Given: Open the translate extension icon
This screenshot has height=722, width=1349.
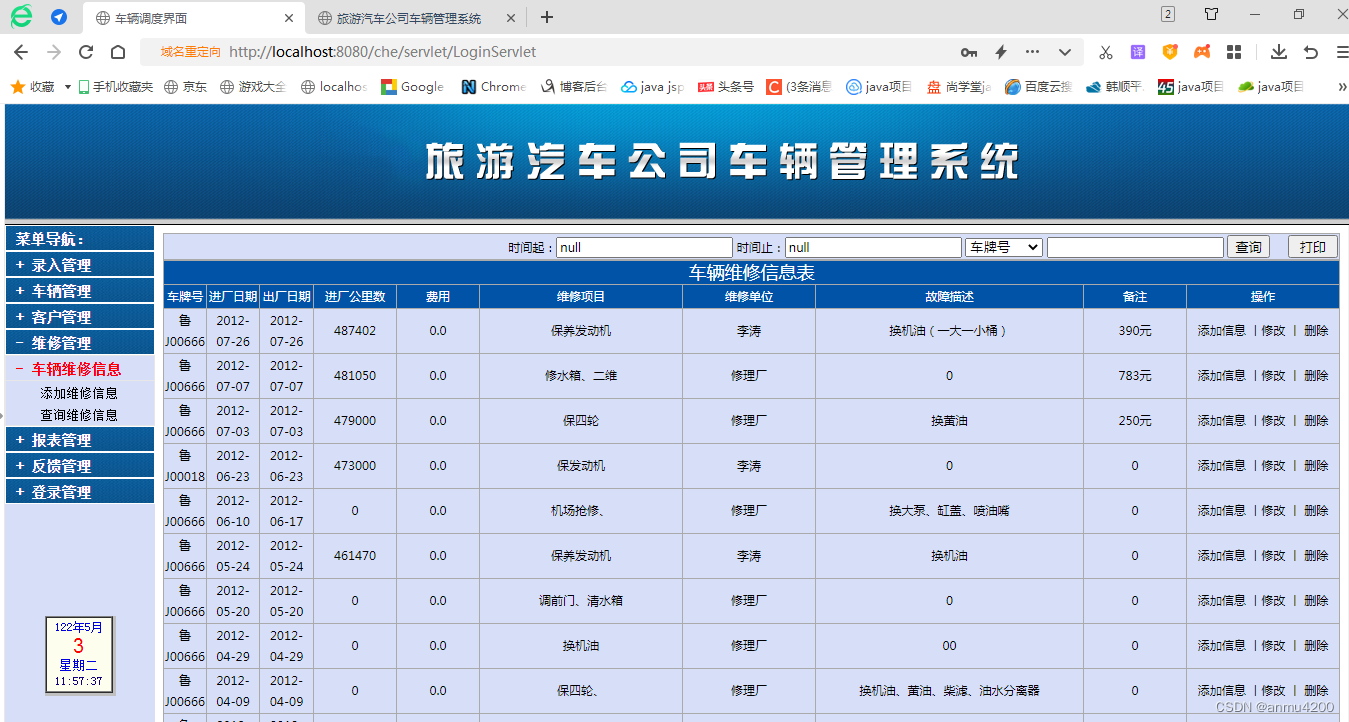Looking at the screenshot, I should coord(1138,51).
